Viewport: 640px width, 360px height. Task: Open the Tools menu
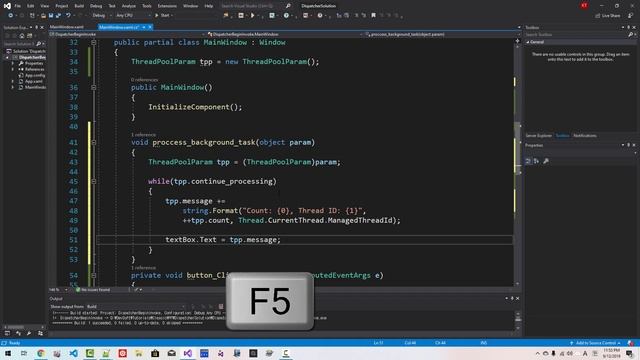147,6
